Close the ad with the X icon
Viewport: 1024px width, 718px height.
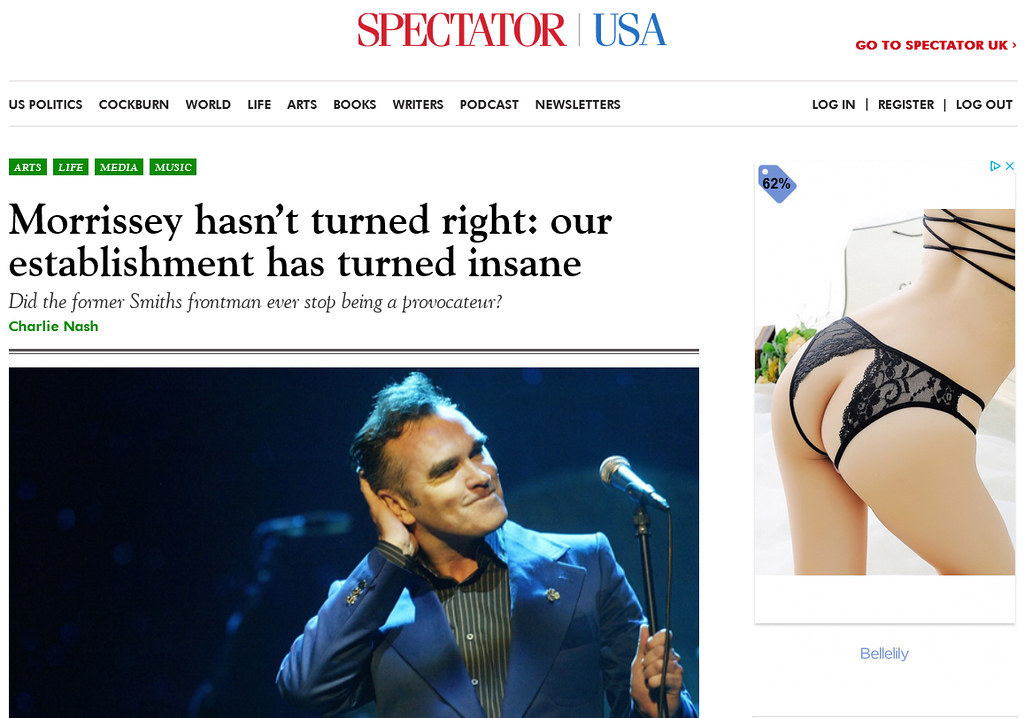(x=1009, y=166)
